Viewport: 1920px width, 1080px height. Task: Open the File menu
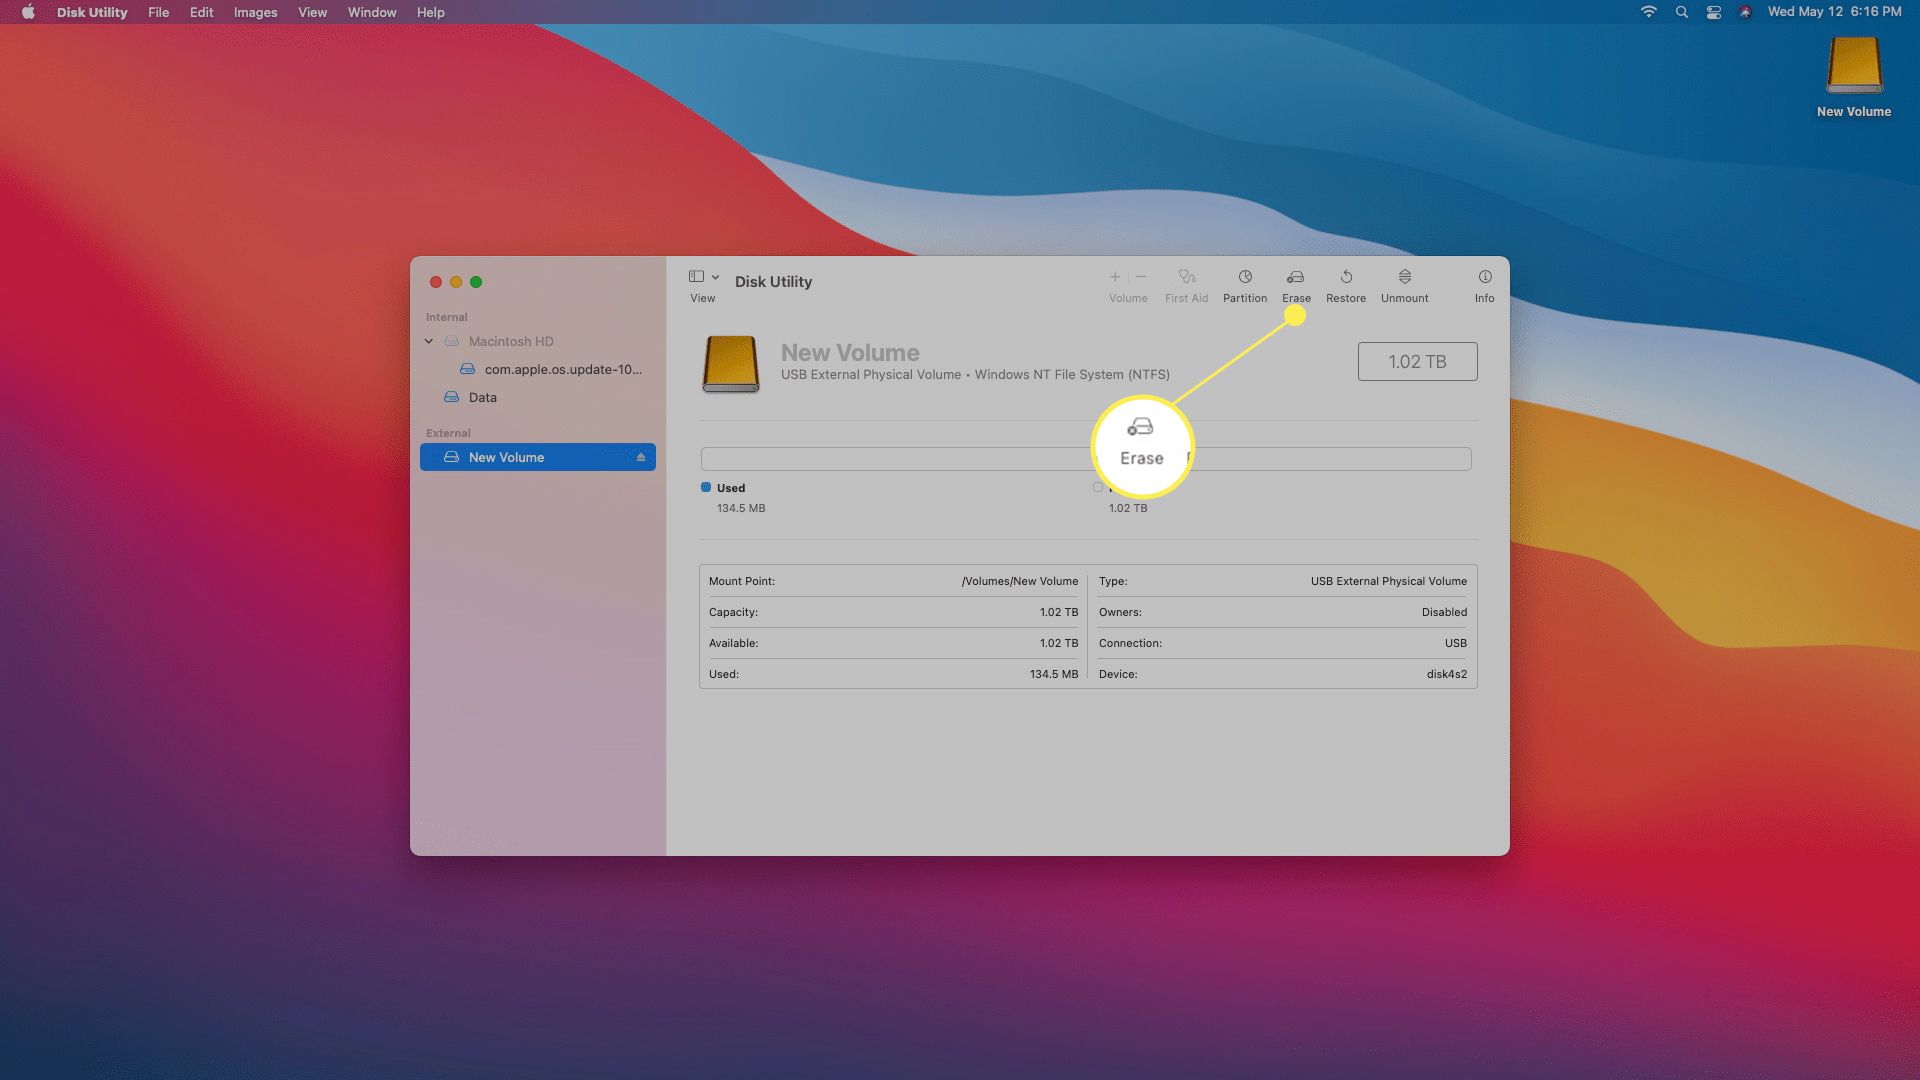tap(158, 12)
